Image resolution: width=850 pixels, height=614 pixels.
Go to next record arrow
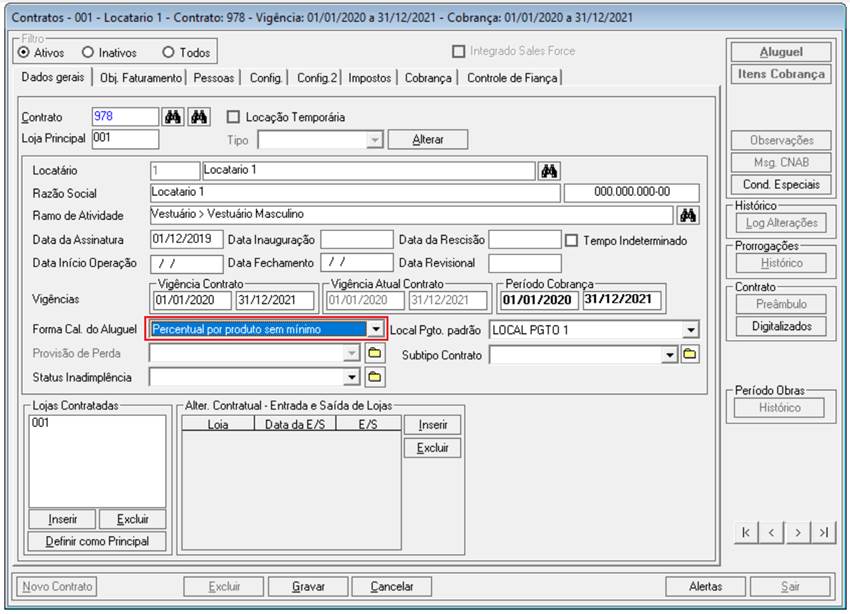point(797,533)
